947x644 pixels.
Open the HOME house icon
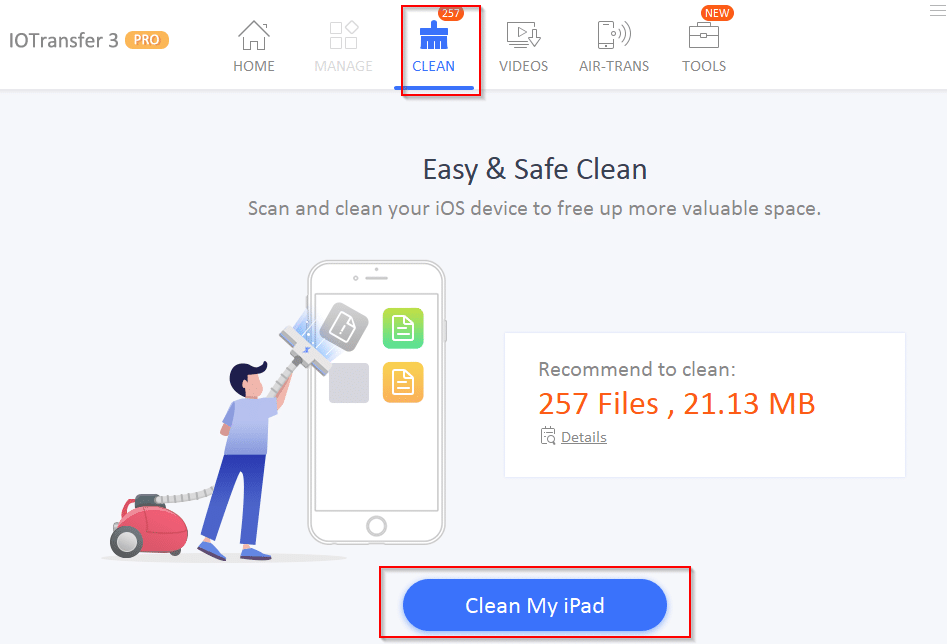(x=254, y=35)
